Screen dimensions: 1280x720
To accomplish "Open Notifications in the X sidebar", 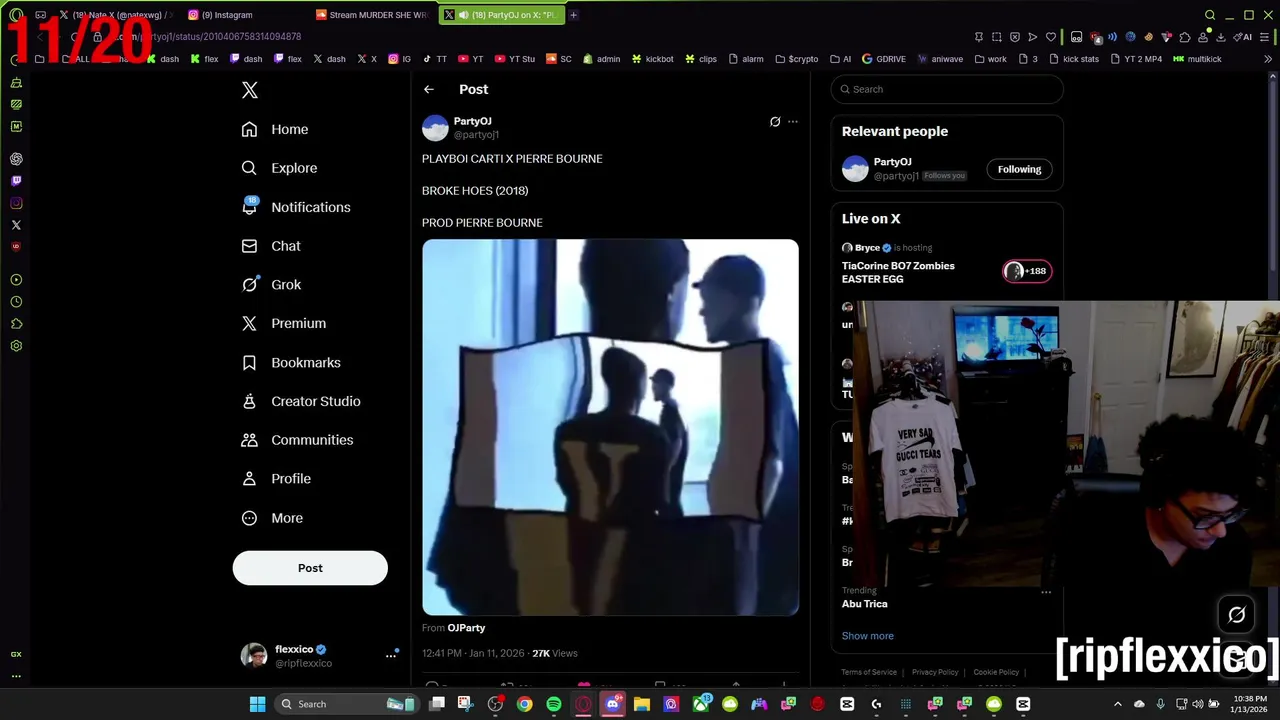I will pos(296,207).
